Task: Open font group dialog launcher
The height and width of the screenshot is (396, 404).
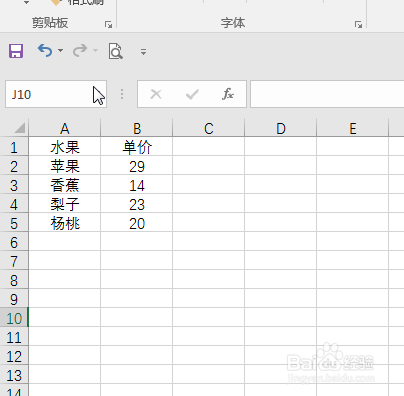Action: (x=358, y=24)
